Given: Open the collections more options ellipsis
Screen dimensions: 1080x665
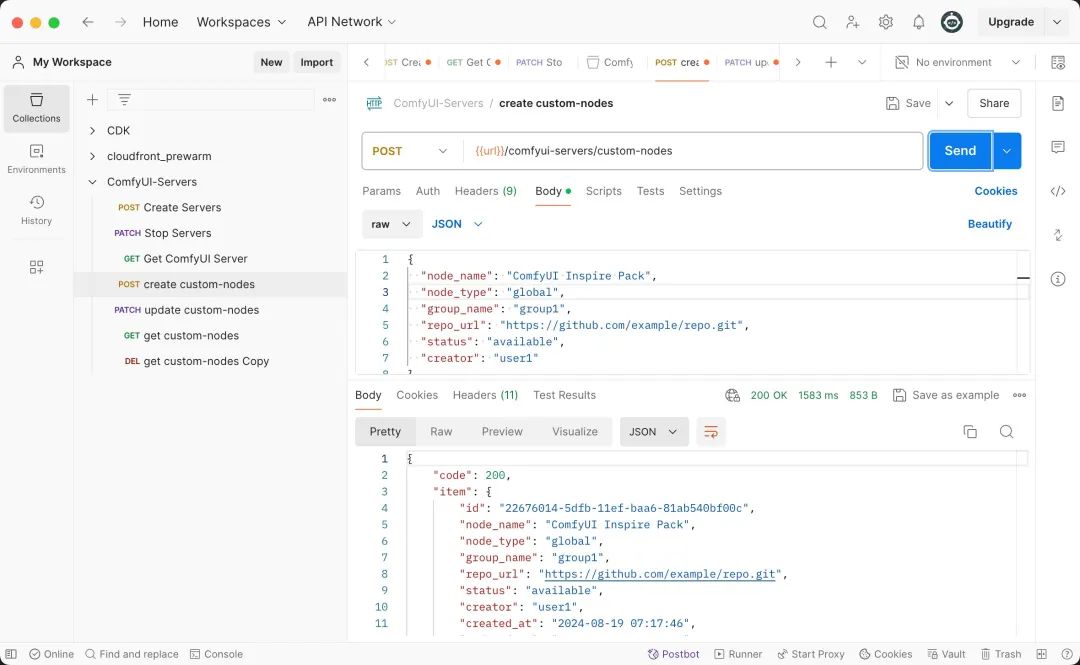Looking at the screenshot, I should coord(329,100).
